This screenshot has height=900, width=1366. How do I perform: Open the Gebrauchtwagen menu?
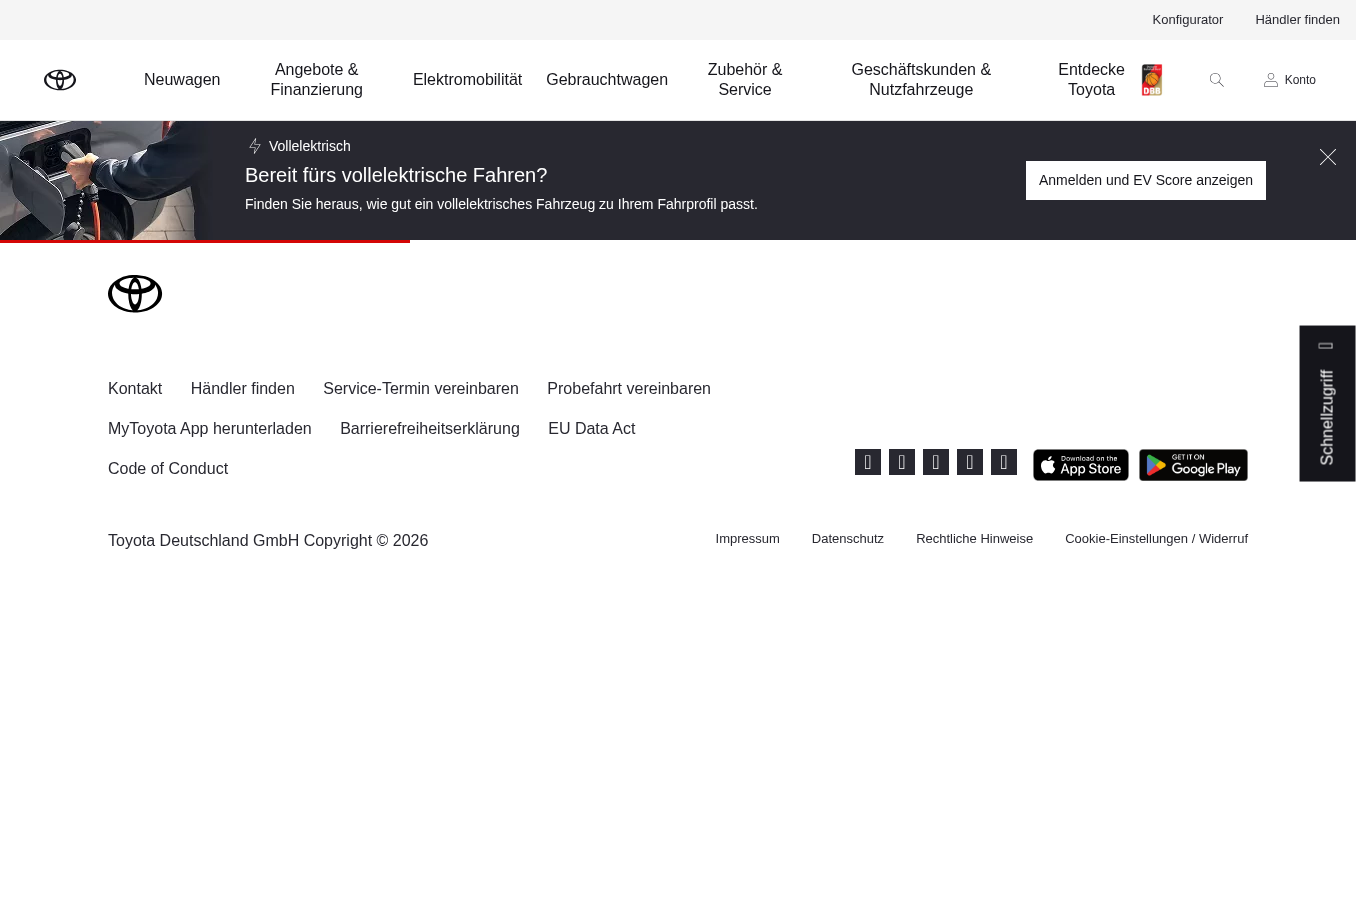[x=607, y=80]
